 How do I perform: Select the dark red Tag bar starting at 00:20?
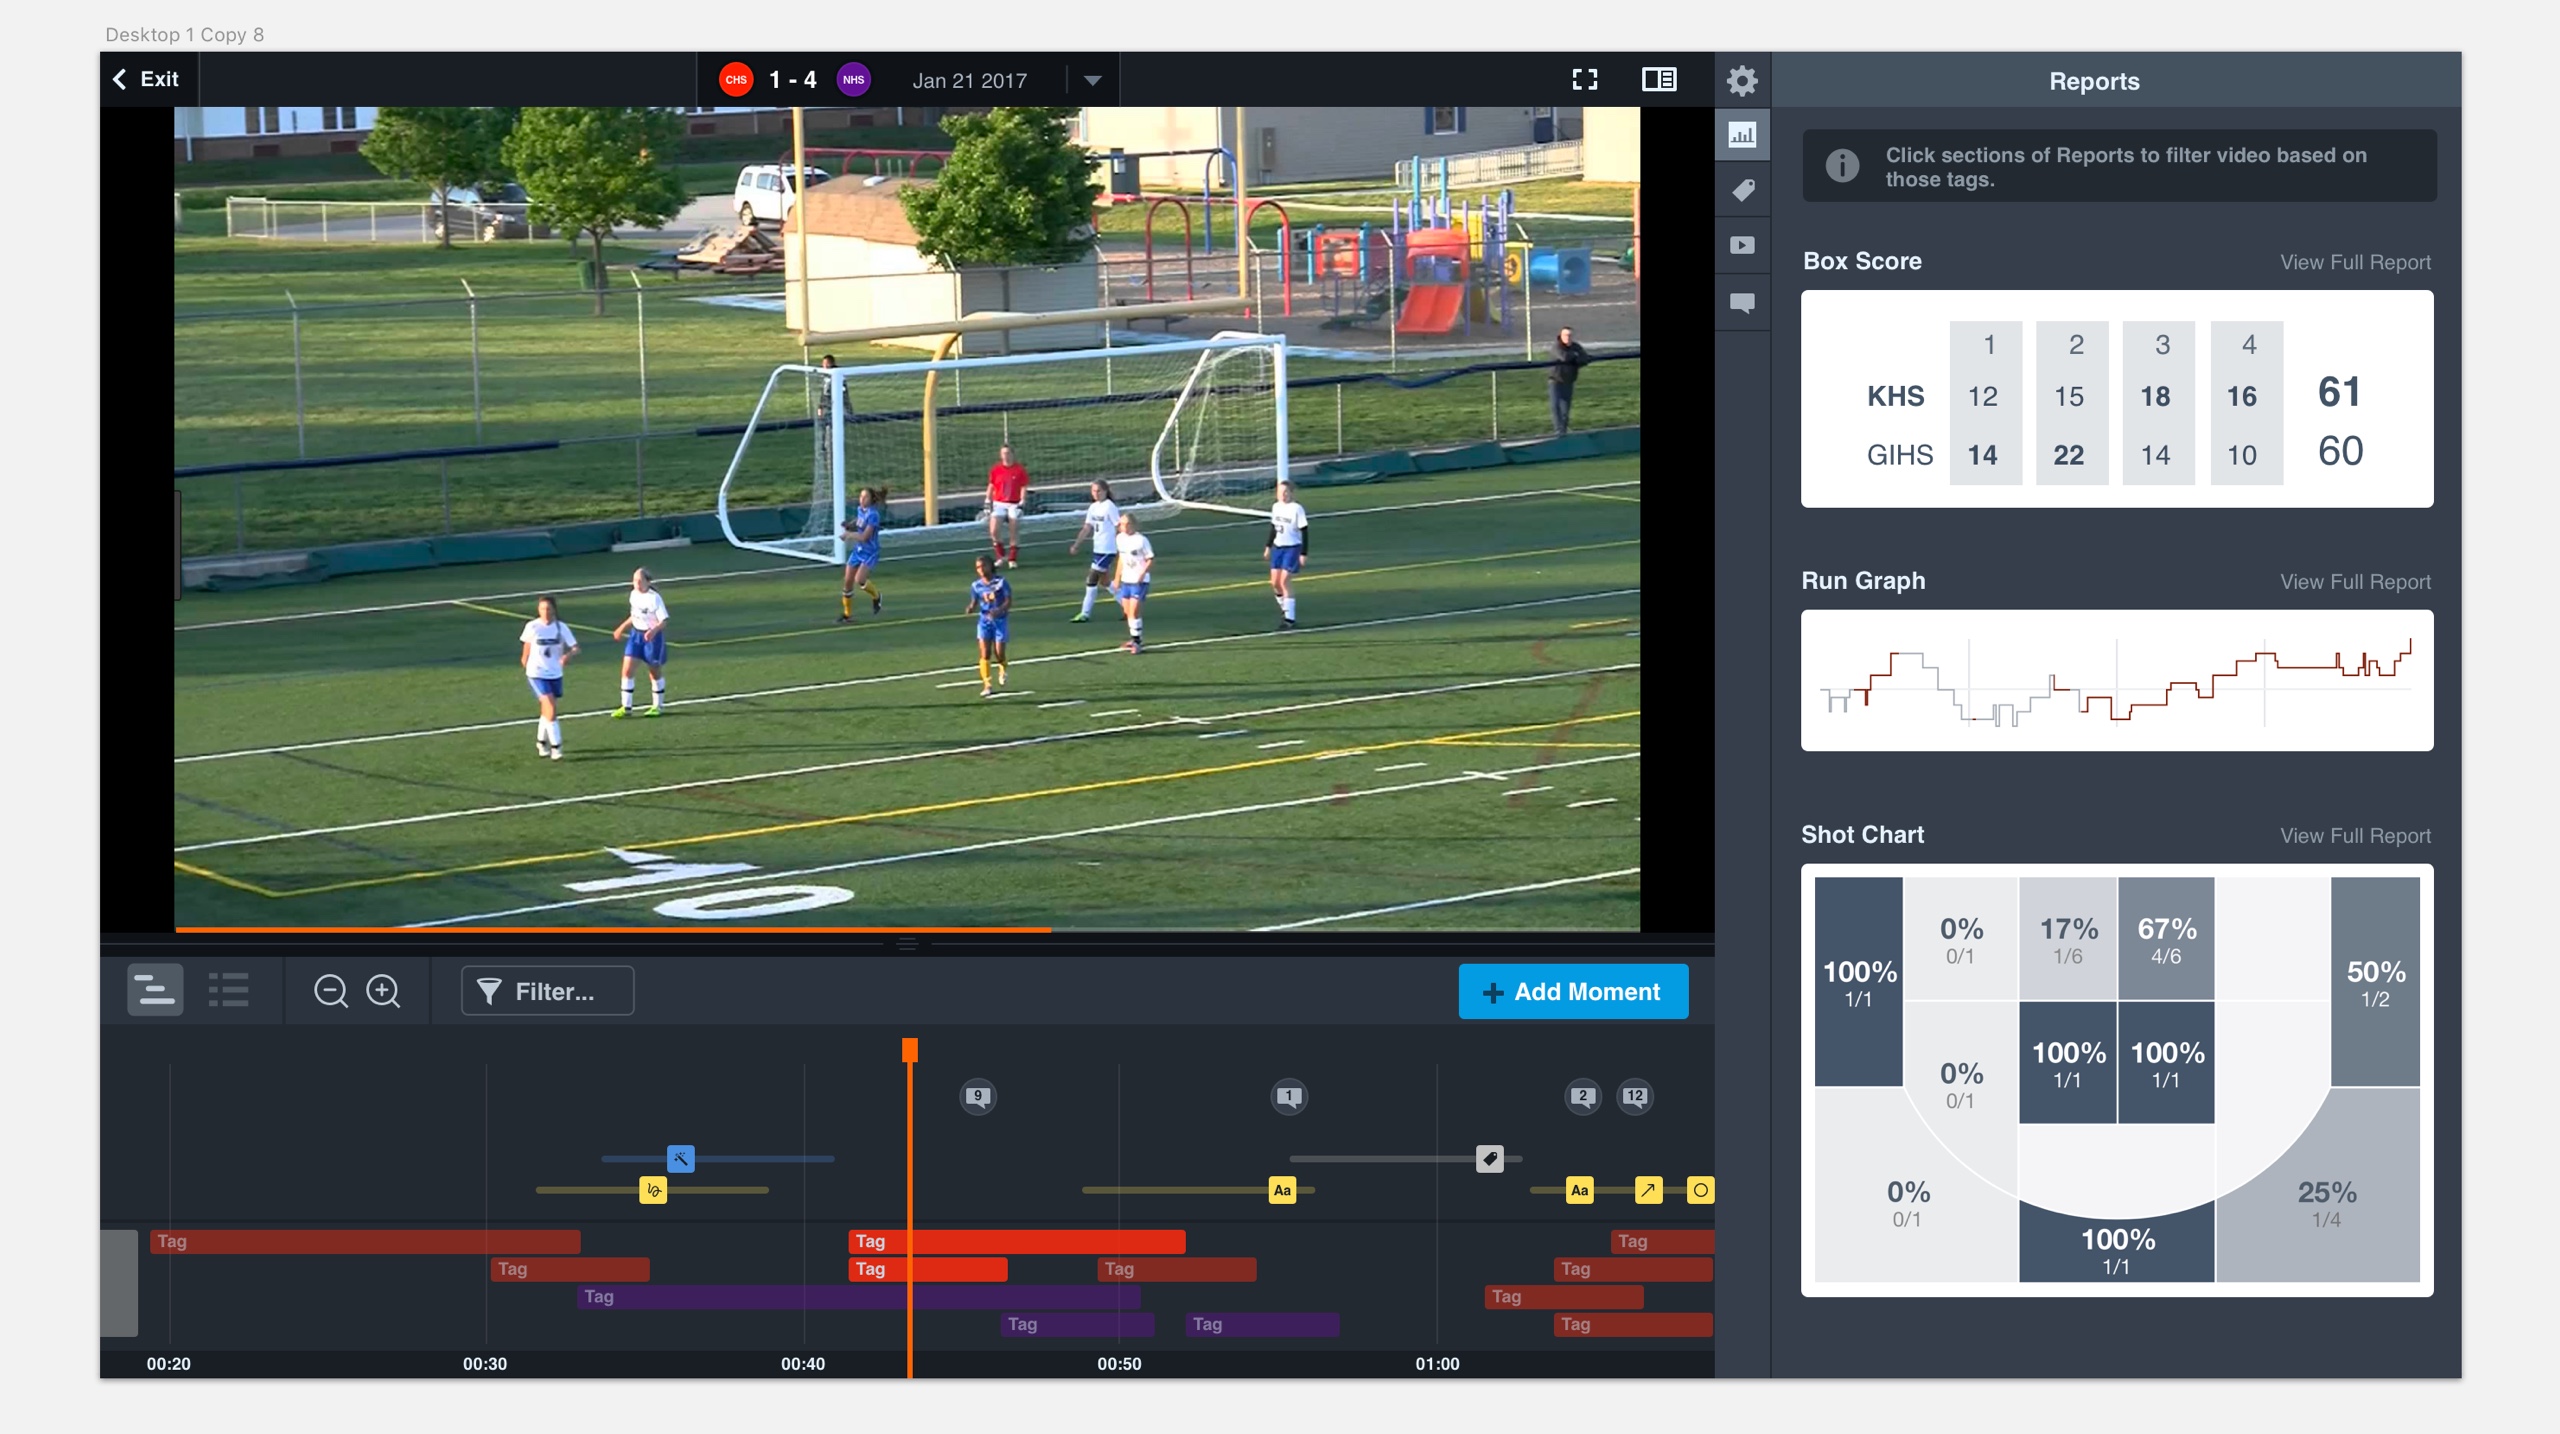coord(365,1241)
